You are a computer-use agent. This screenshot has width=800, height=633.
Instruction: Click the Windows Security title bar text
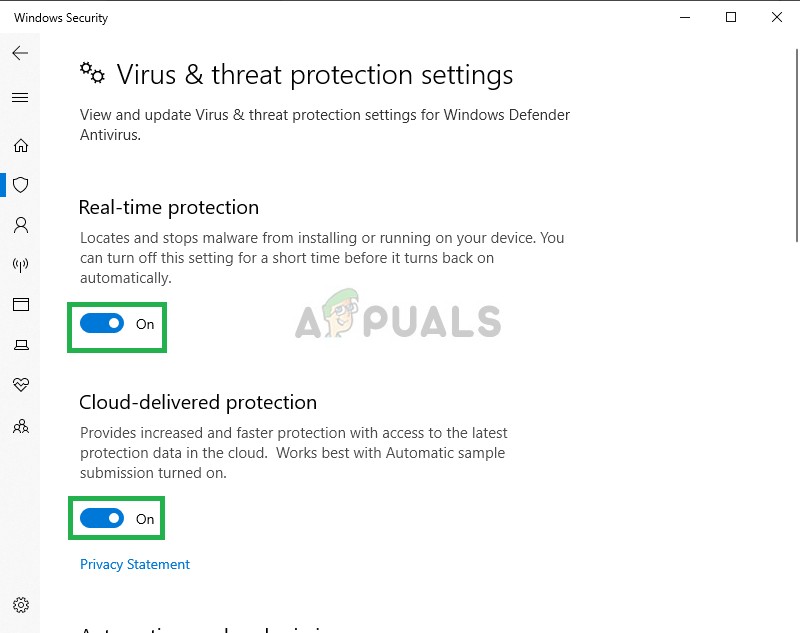(61, 18)
